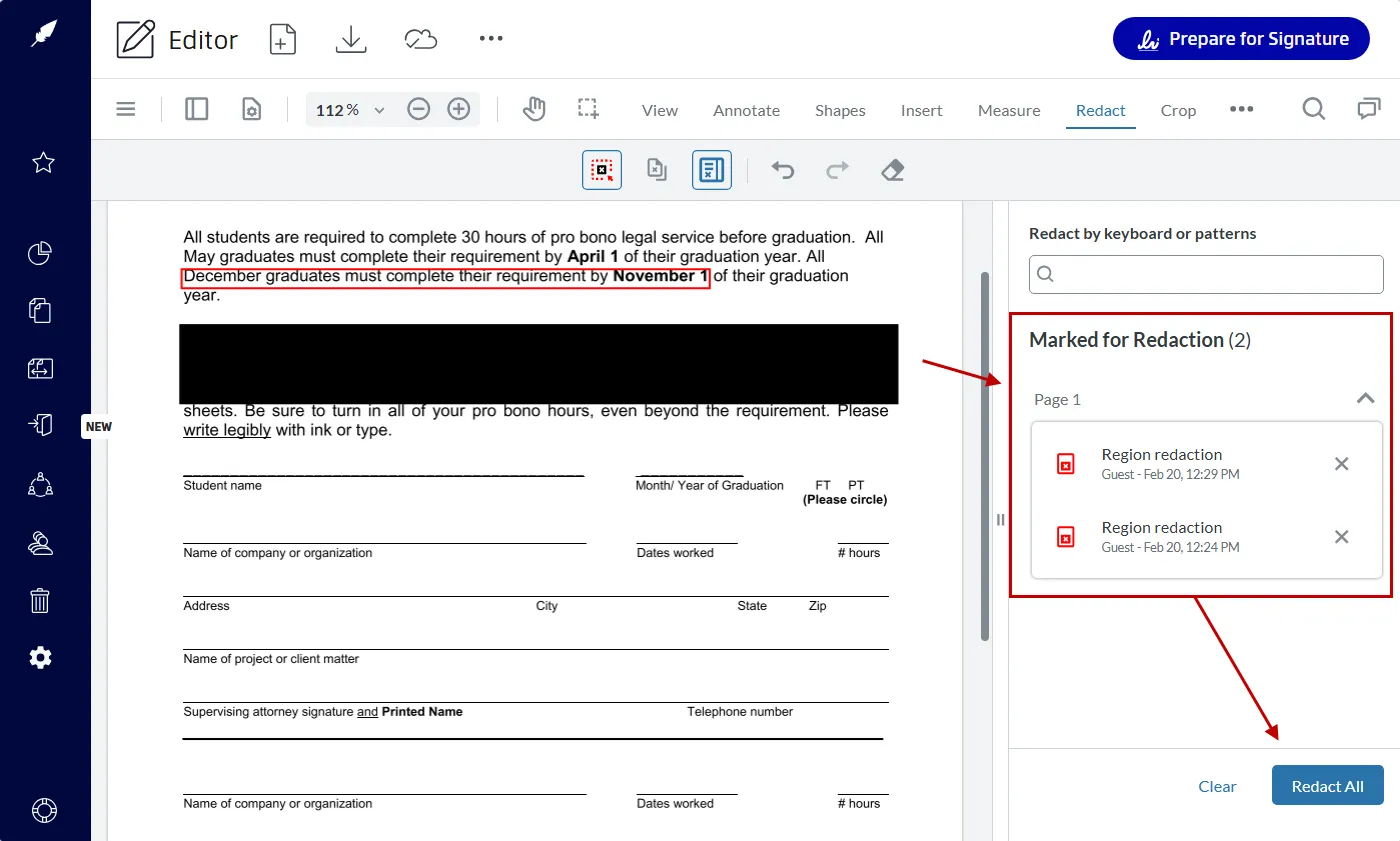Switch to the Insert tab

coord(922,110)
